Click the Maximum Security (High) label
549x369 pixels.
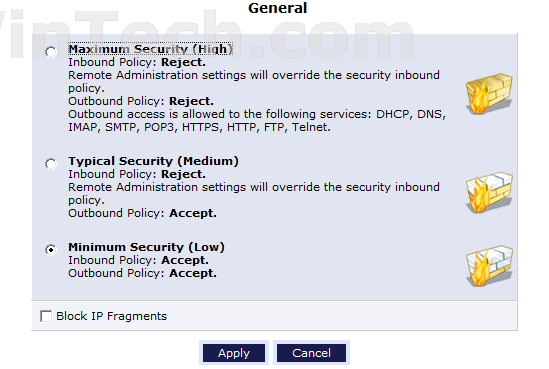(151, 49)
